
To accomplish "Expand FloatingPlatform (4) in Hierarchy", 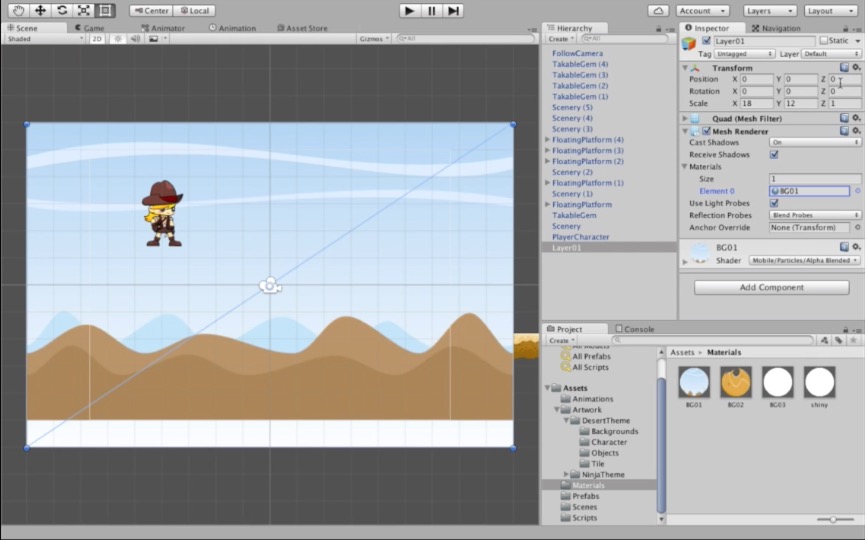I will (547, 140).
